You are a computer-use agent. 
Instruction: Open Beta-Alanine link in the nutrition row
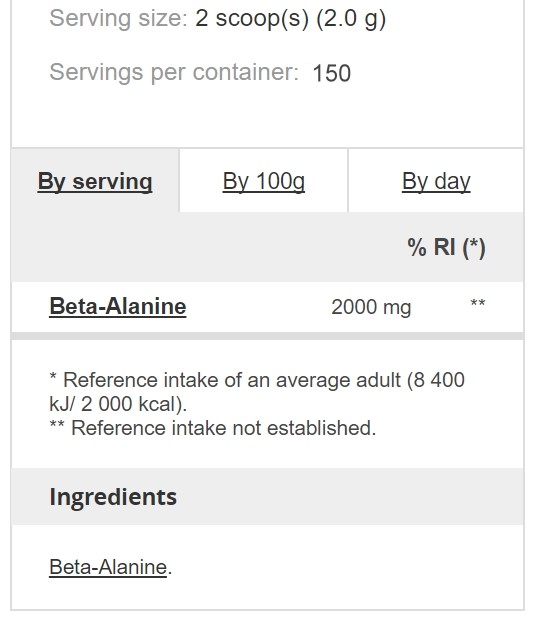(x=118, y=307)
